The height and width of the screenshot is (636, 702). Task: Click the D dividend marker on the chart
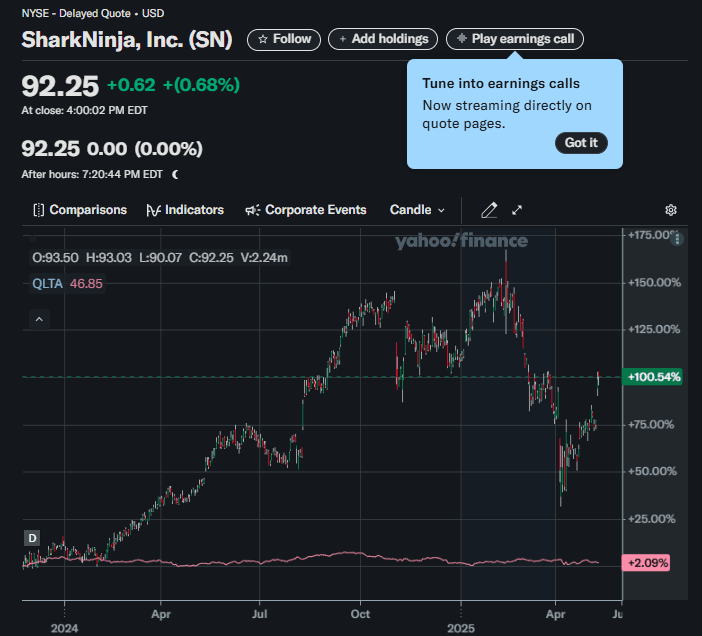click(x=32, y=538)
